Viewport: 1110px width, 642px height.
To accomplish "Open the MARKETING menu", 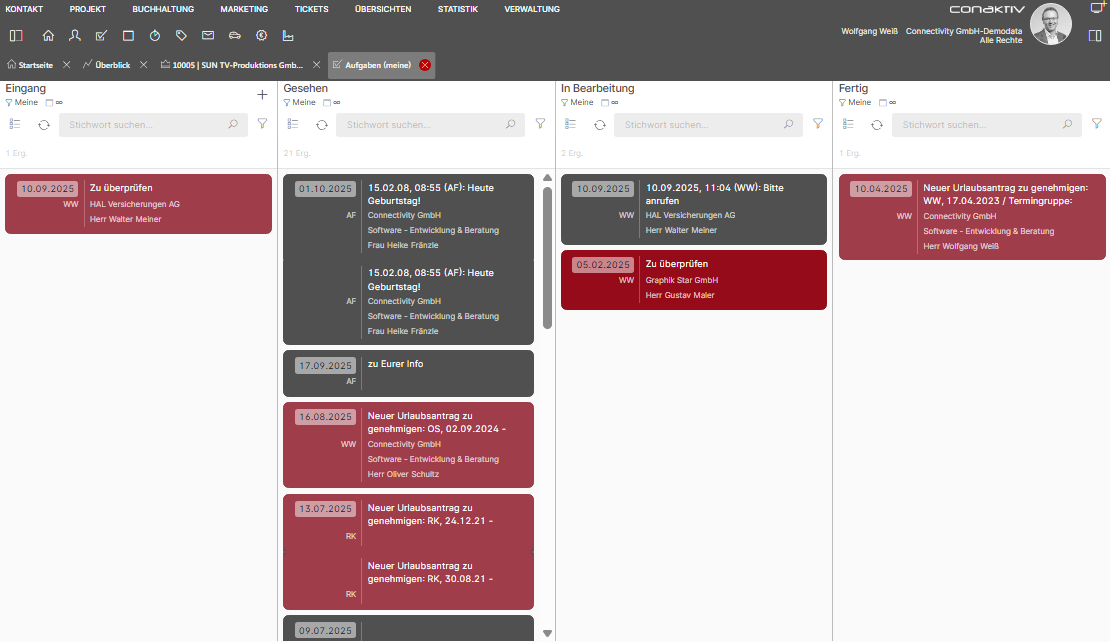I will coord(244,9).
